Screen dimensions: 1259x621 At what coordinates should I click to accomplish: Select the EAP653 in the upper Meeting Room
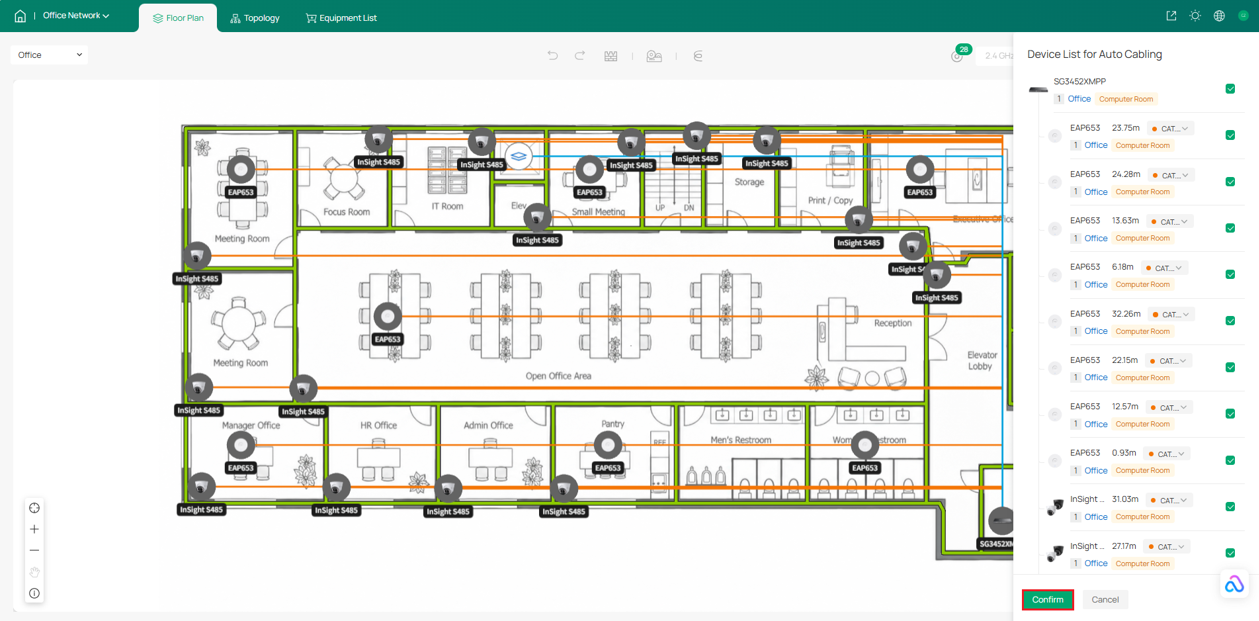tap(241, 170)
